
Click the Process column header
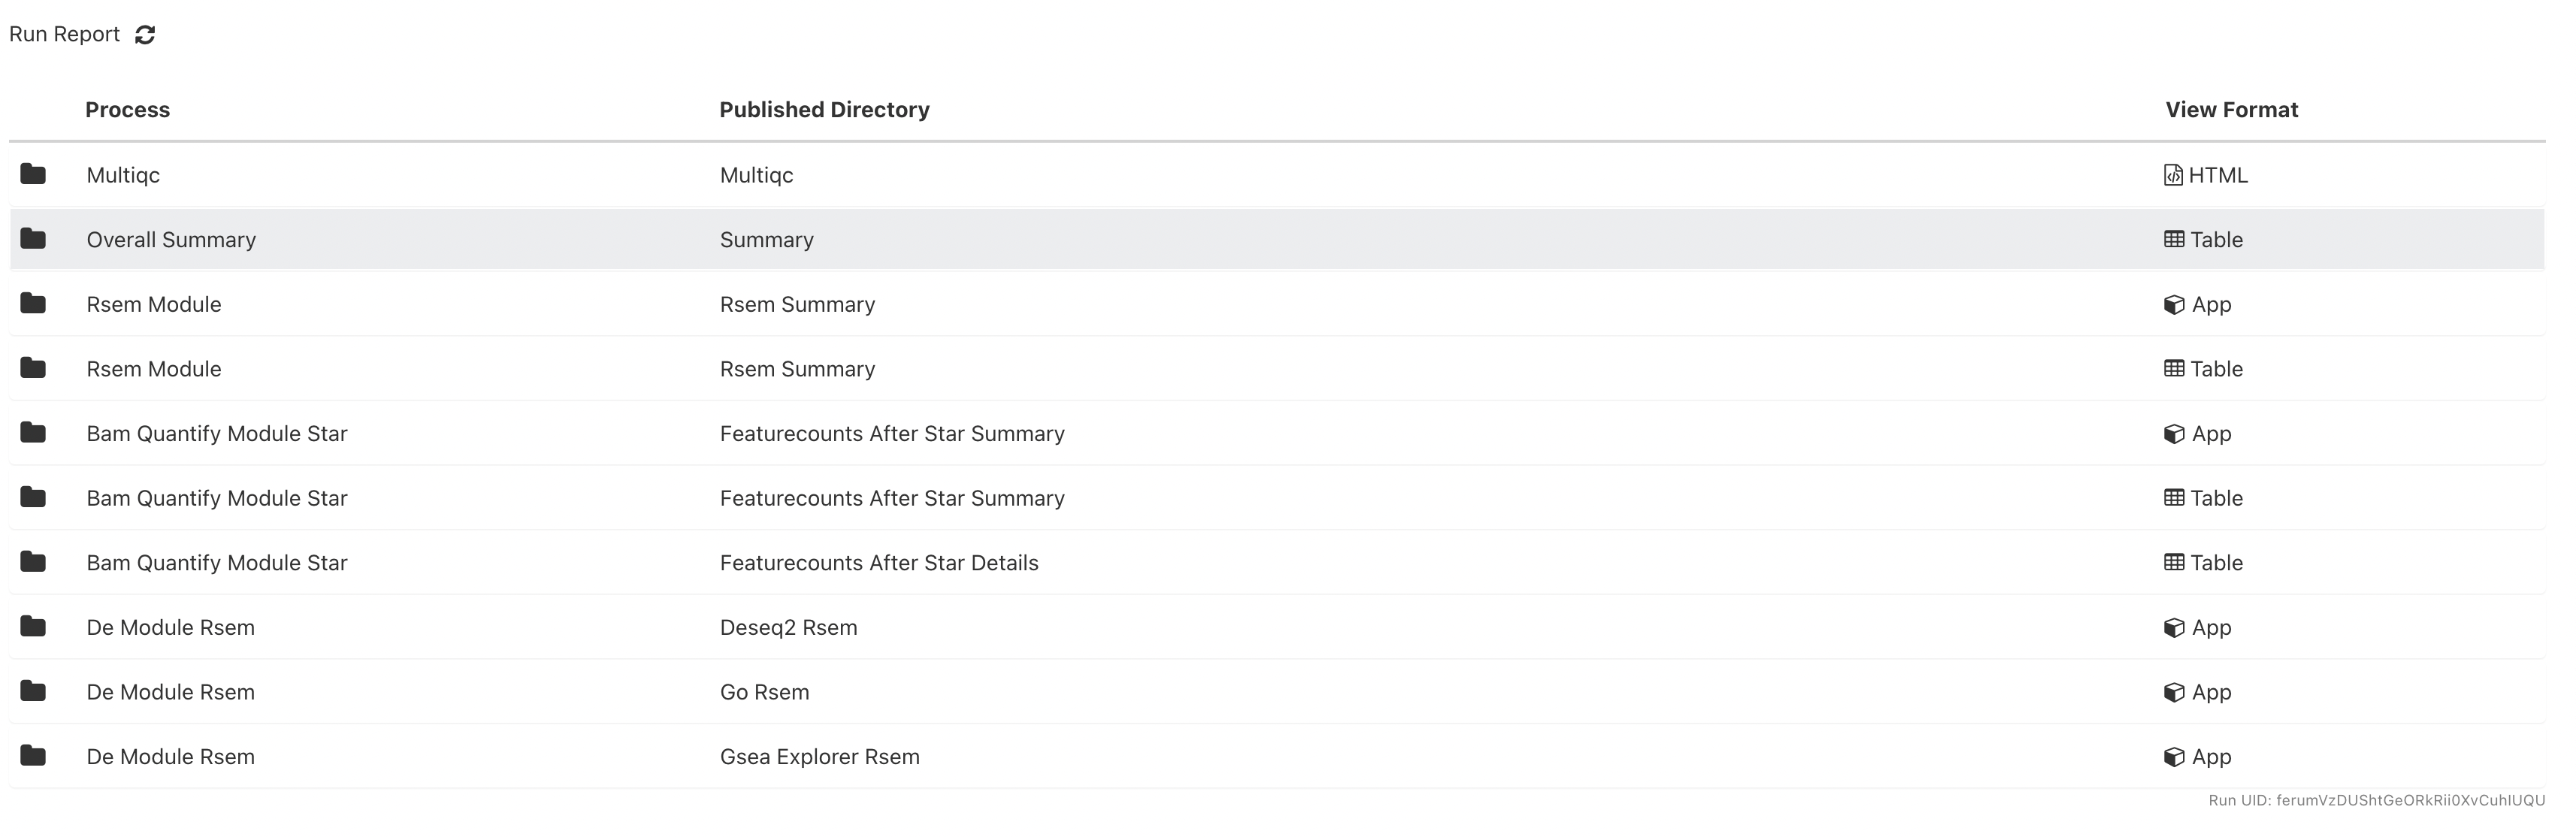click(x=127, y=110)
